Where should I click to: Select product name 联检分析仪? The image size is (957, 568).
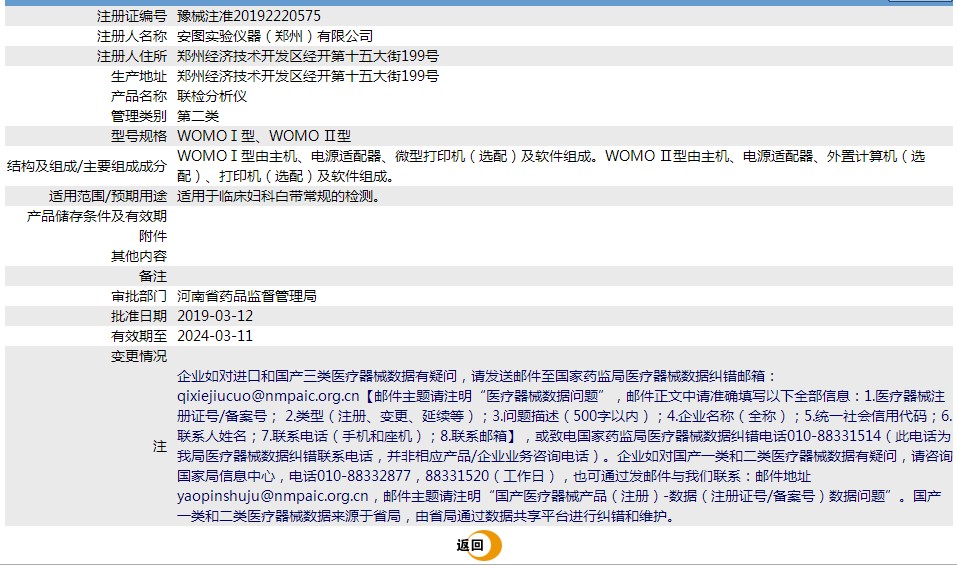(x=212, y=96)
